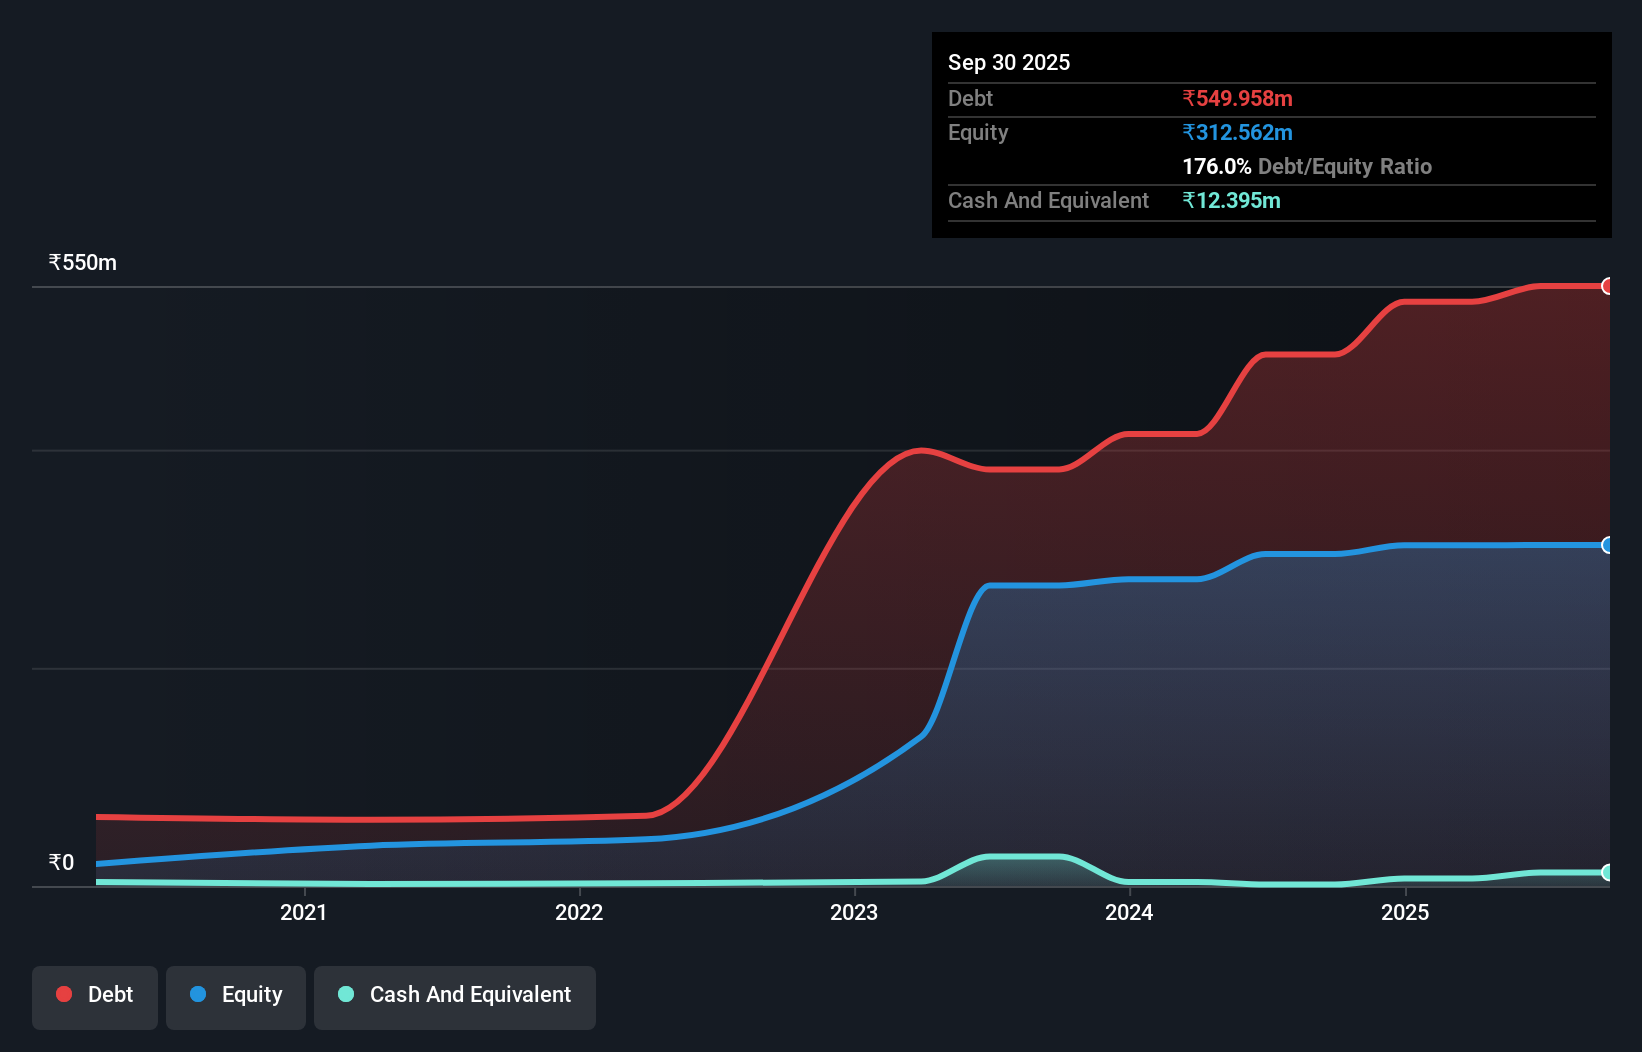1642x1052 pixels.
Task: Select the Debt endpoint marker on the chart
Action: point(1608,287)
